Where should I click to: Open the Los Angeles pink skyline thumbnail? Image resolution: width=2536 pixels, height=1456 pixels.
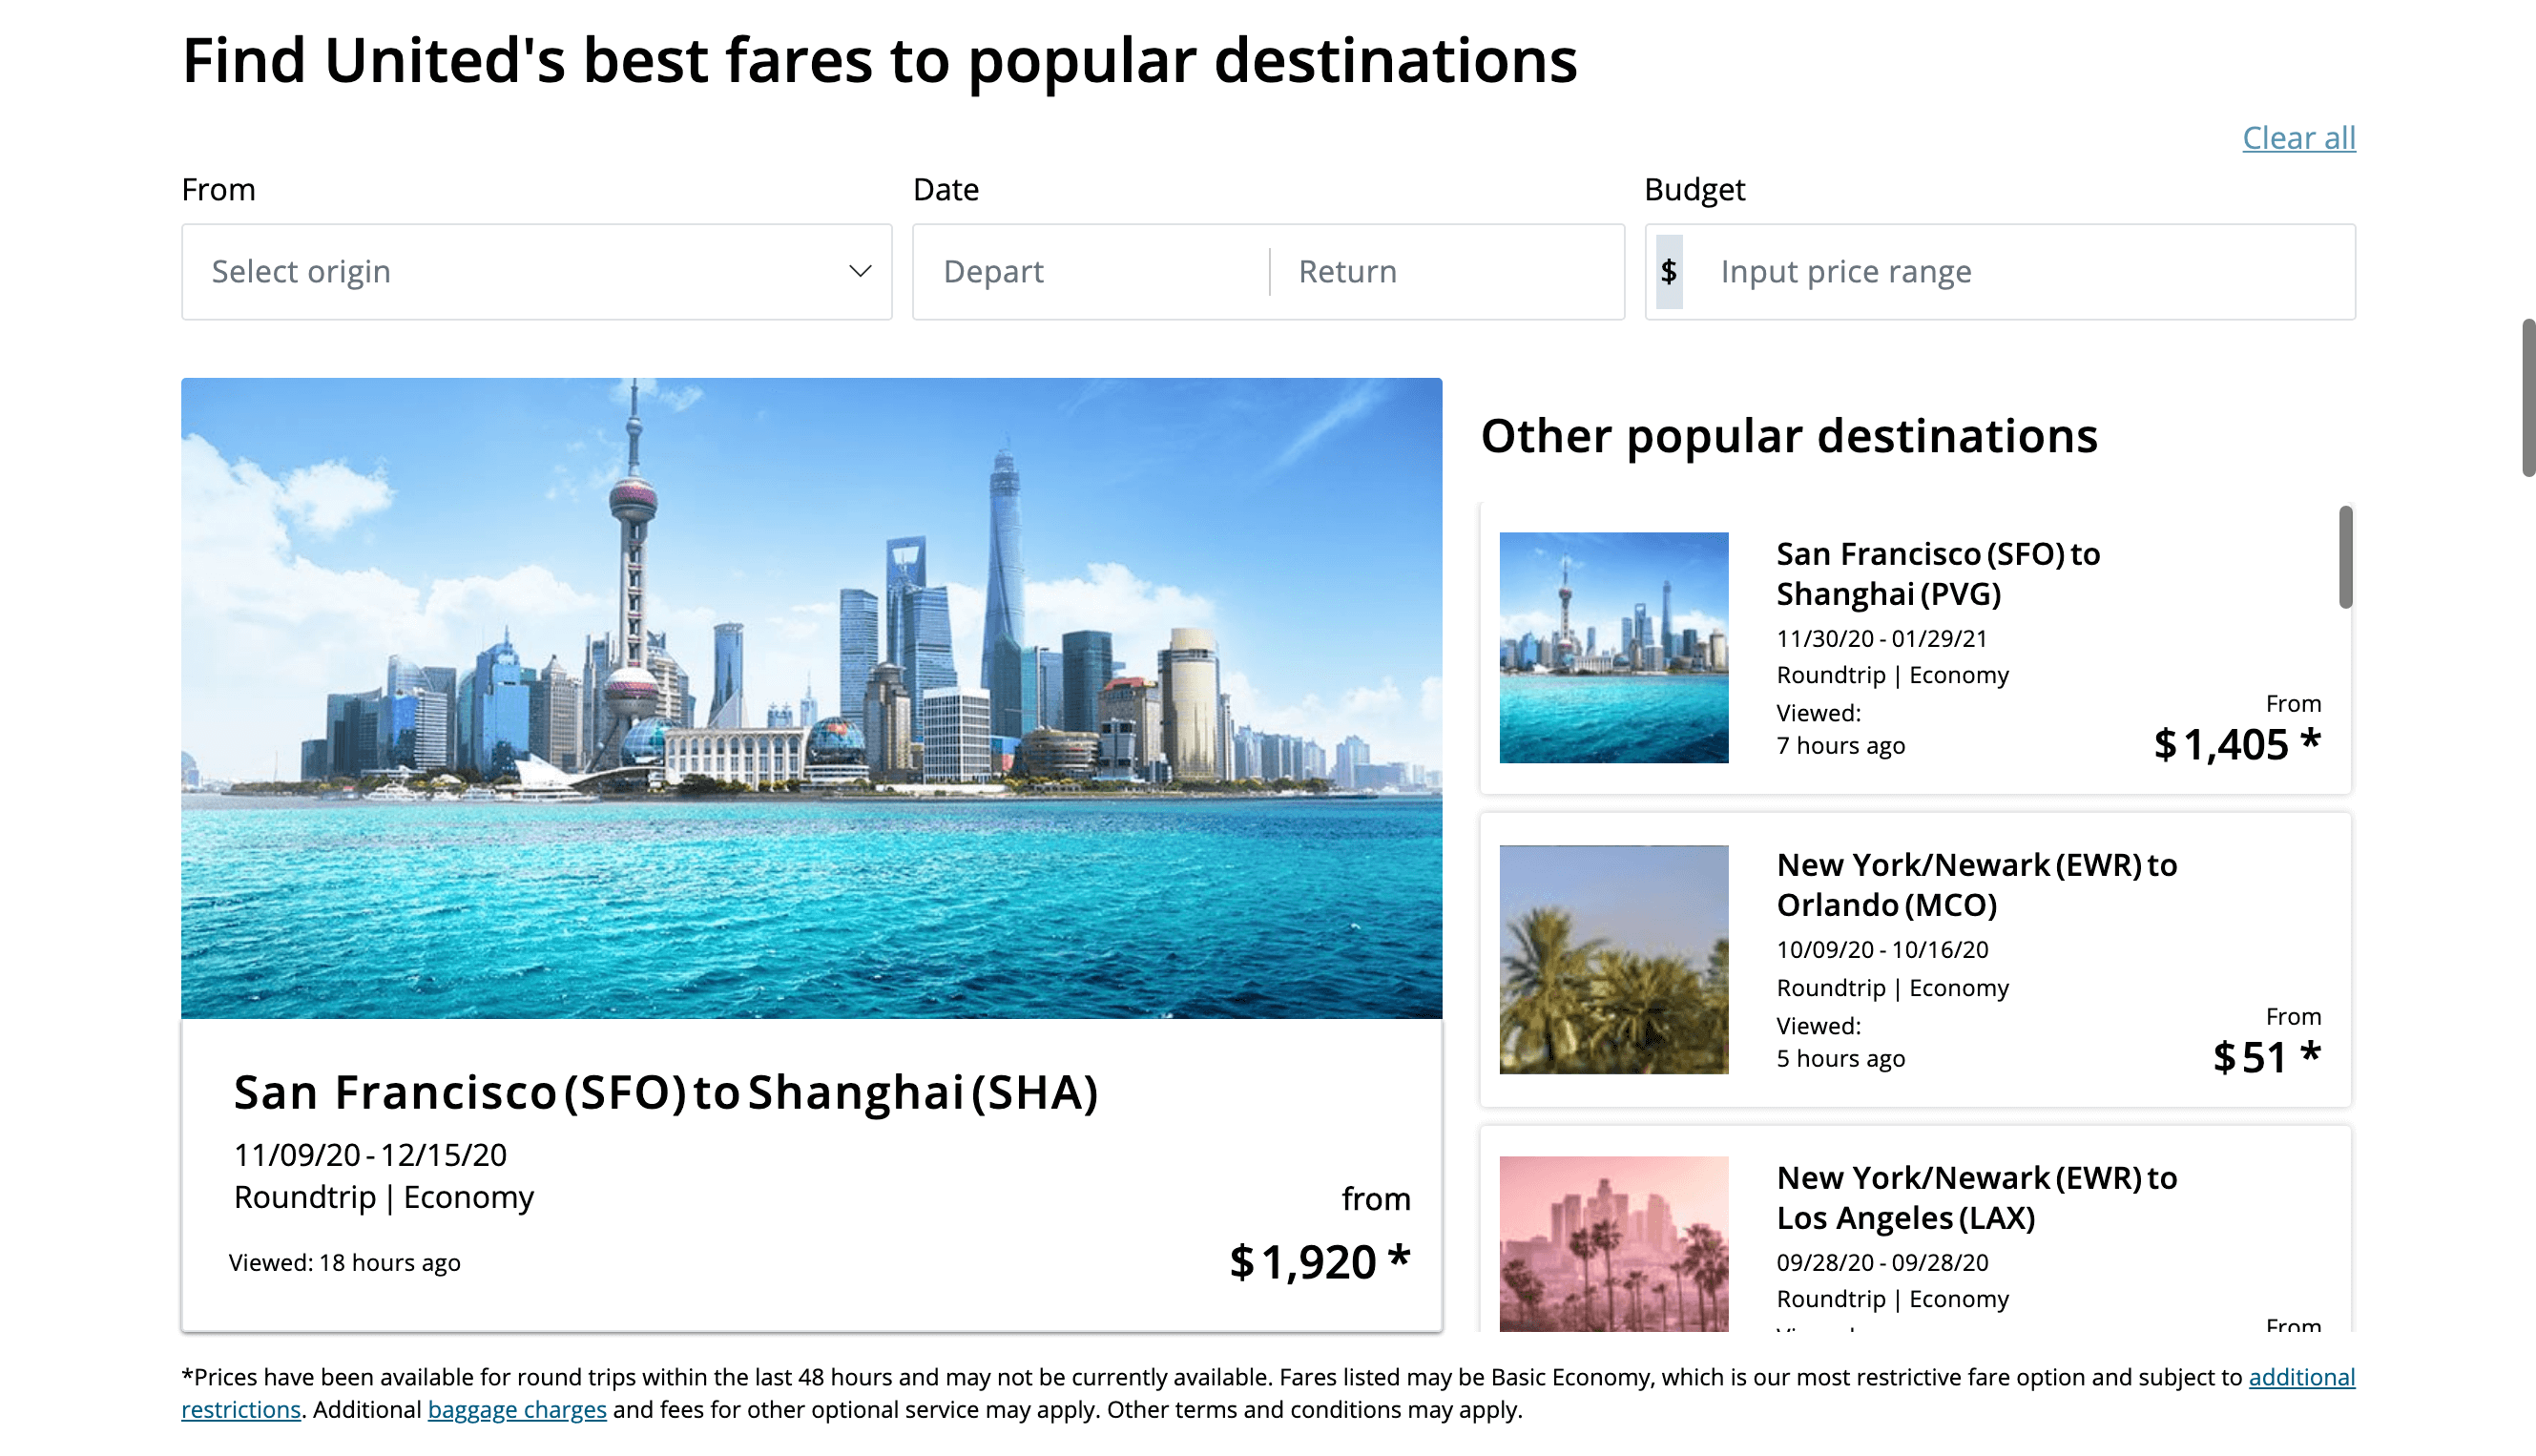tap(1613, 1244)
